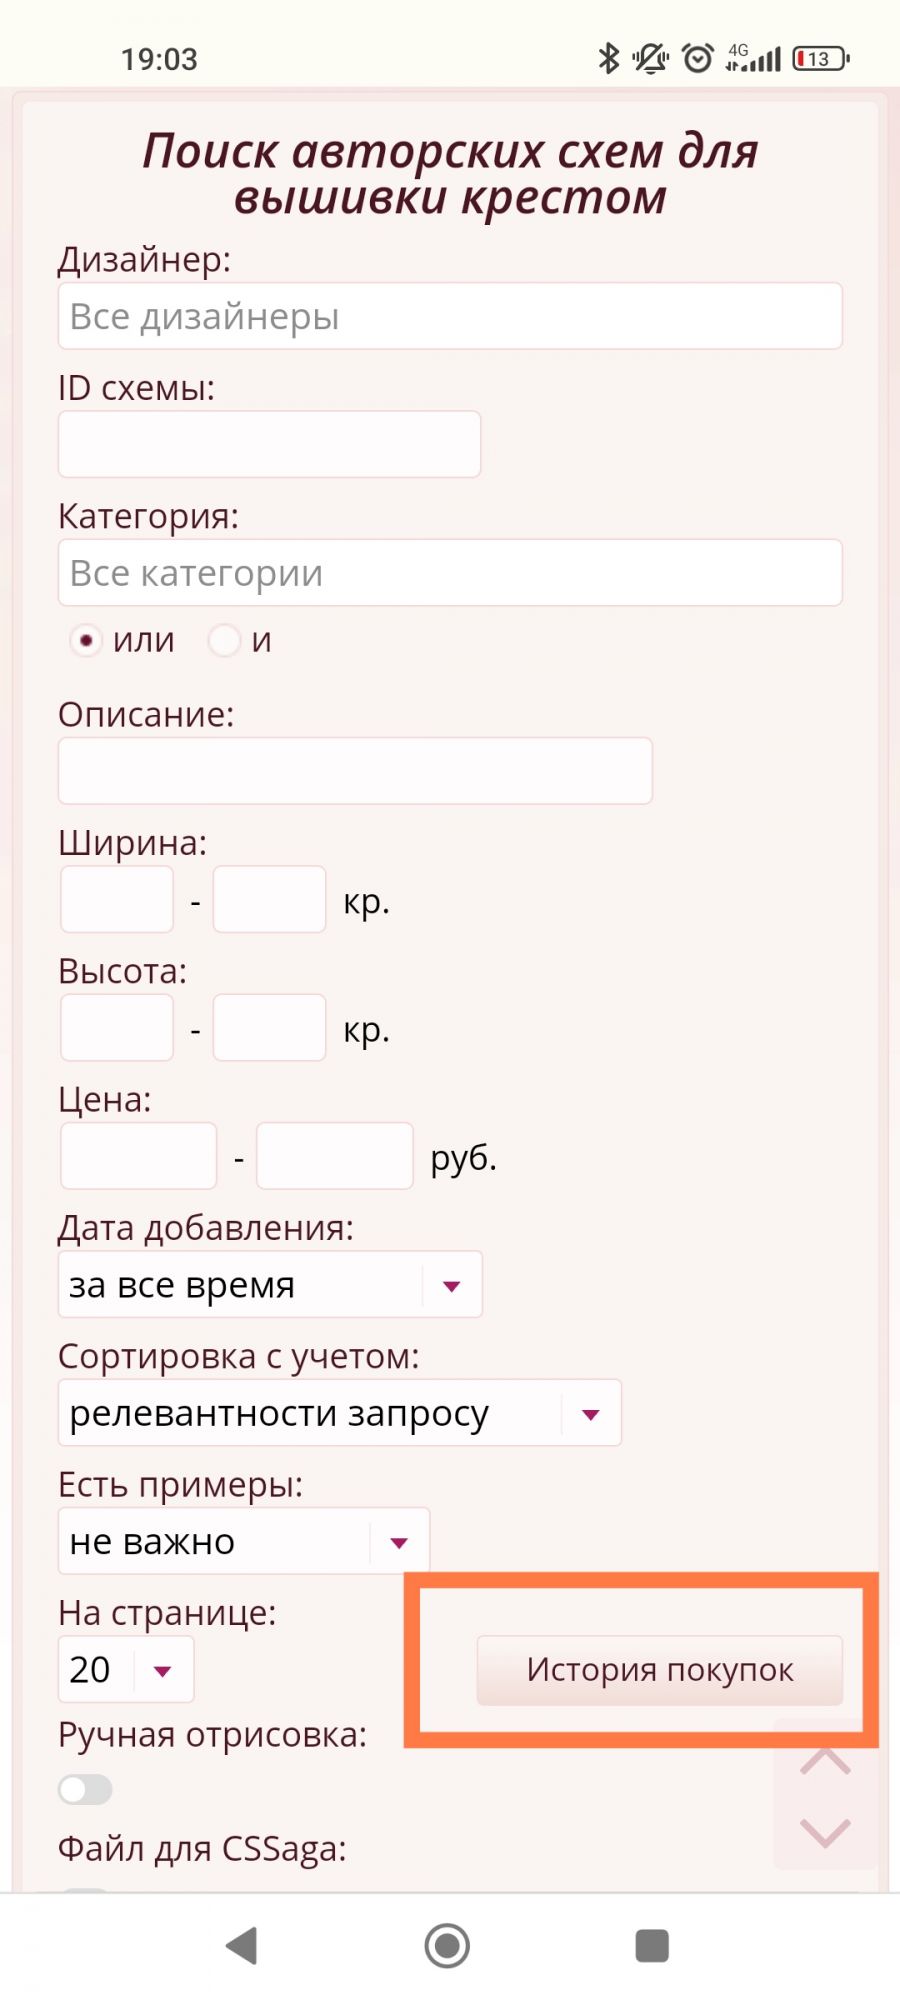This screenshot has height=2000, width=900.
Task: Click the "Описание" text field
Action: point(355,771)
